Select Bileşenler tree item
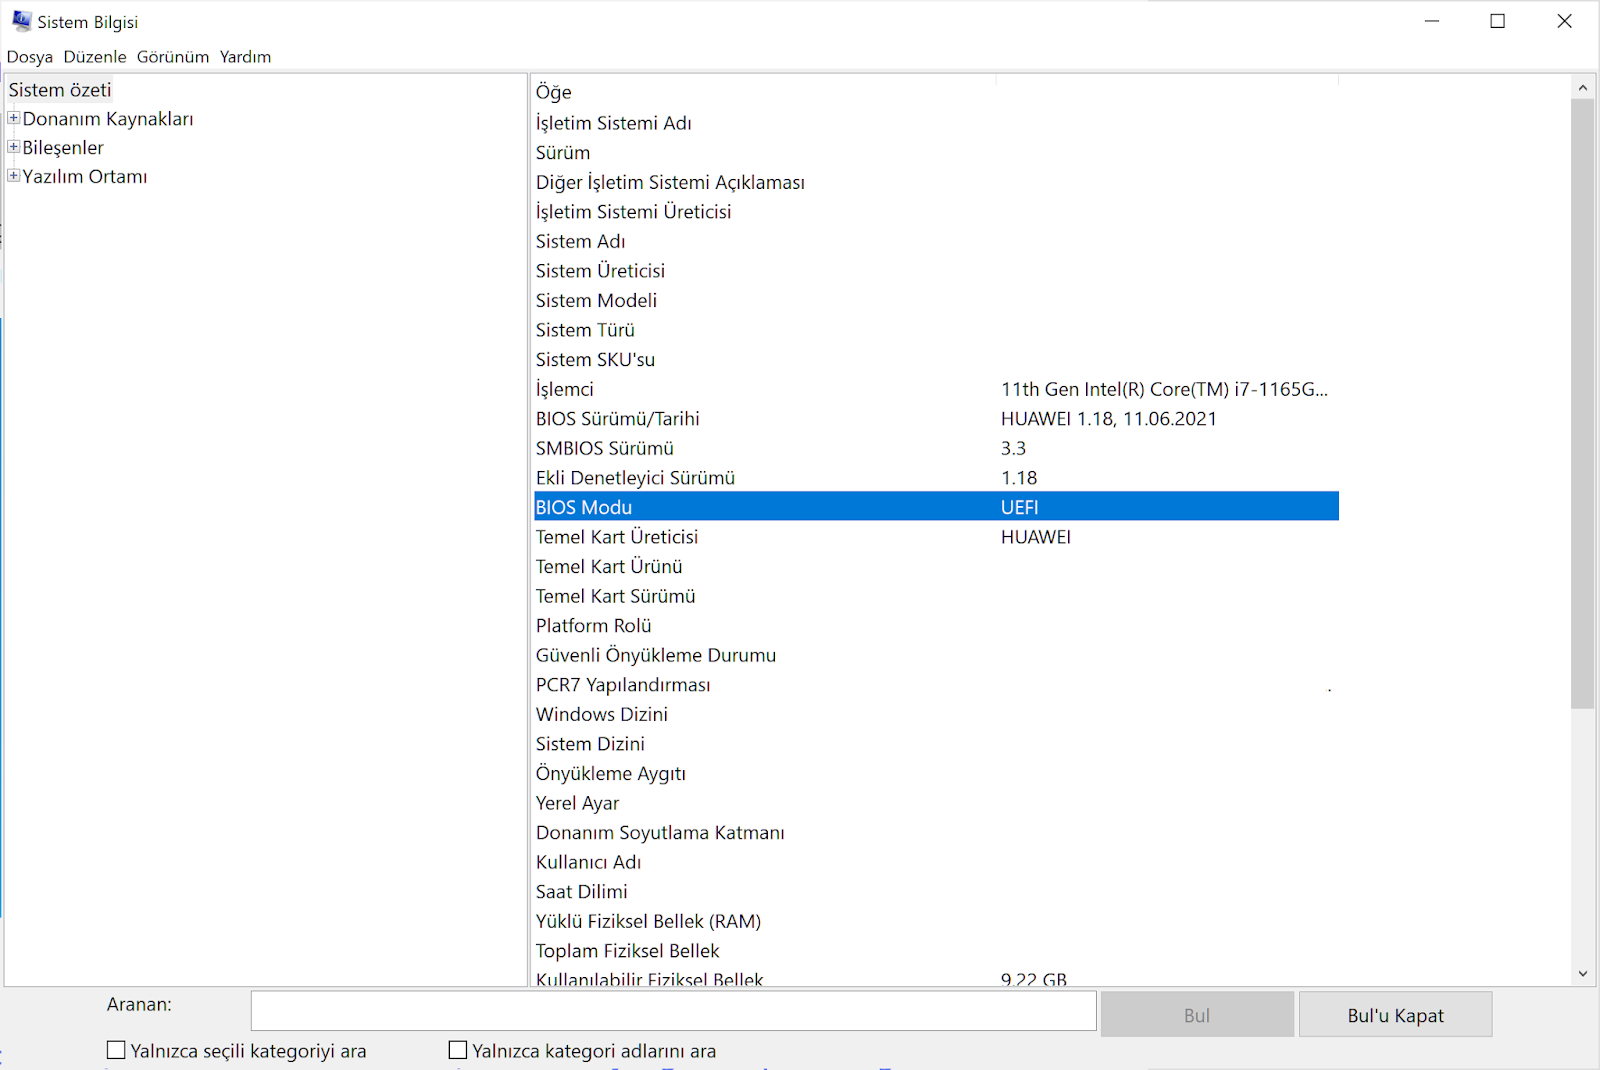1600x1070 pixels. click(63, 148)
